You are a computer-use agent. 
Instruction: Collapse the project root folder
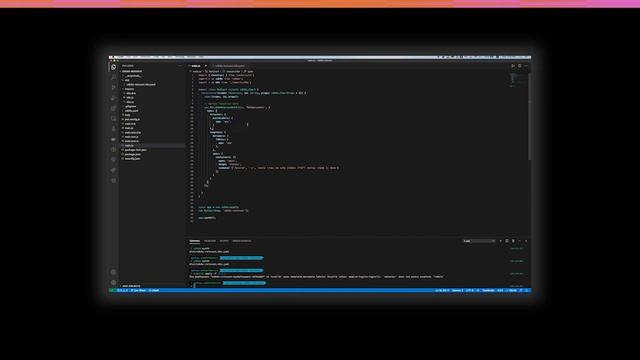pos(132,71)
